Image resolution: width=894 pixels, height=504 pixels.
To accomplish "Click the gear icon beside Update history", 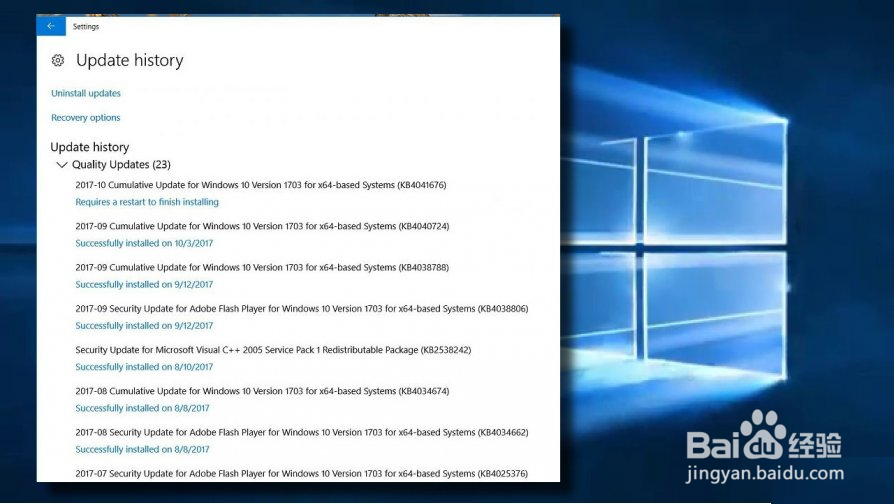I will (x=58, y=60).
